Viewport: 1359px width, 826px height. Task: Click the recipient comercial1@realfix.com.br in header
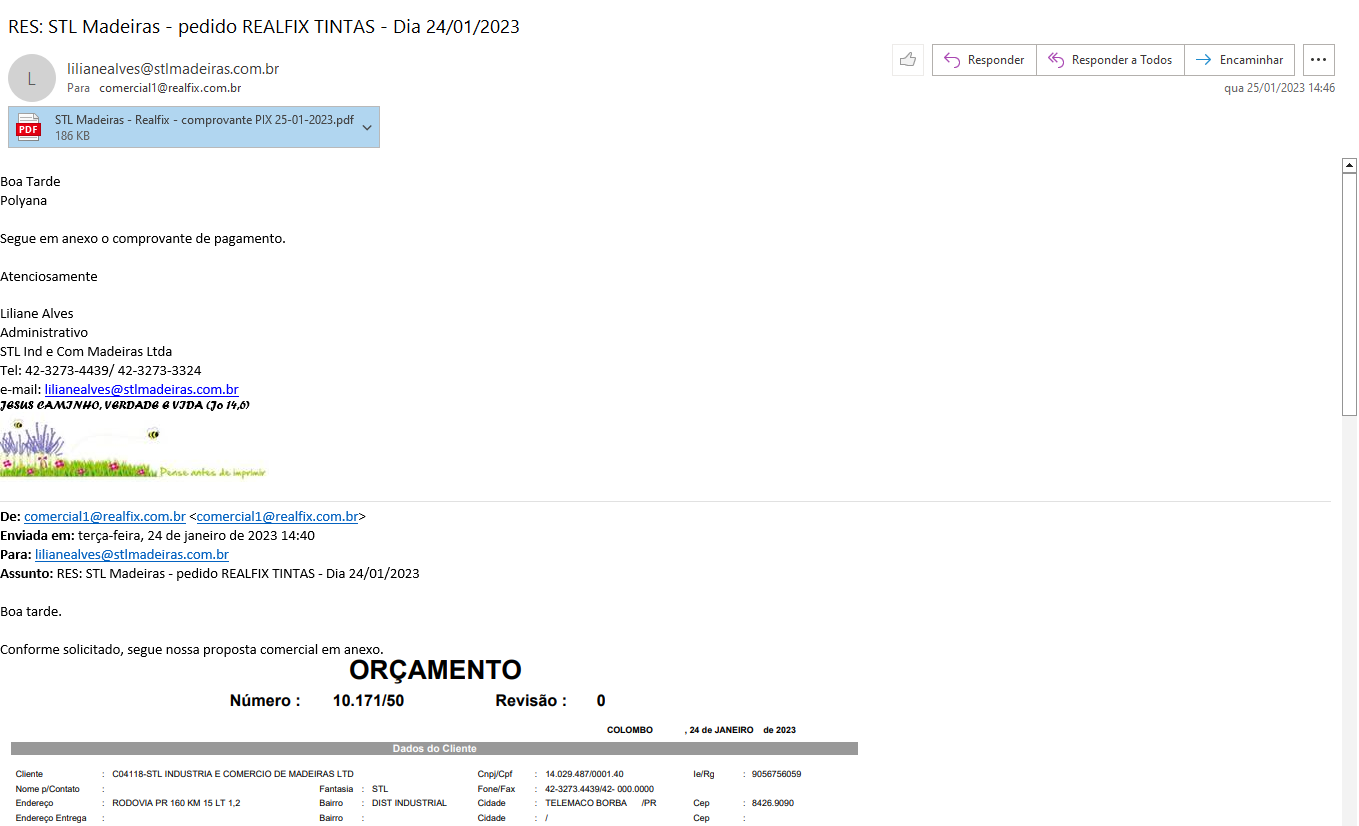(170, 88)
